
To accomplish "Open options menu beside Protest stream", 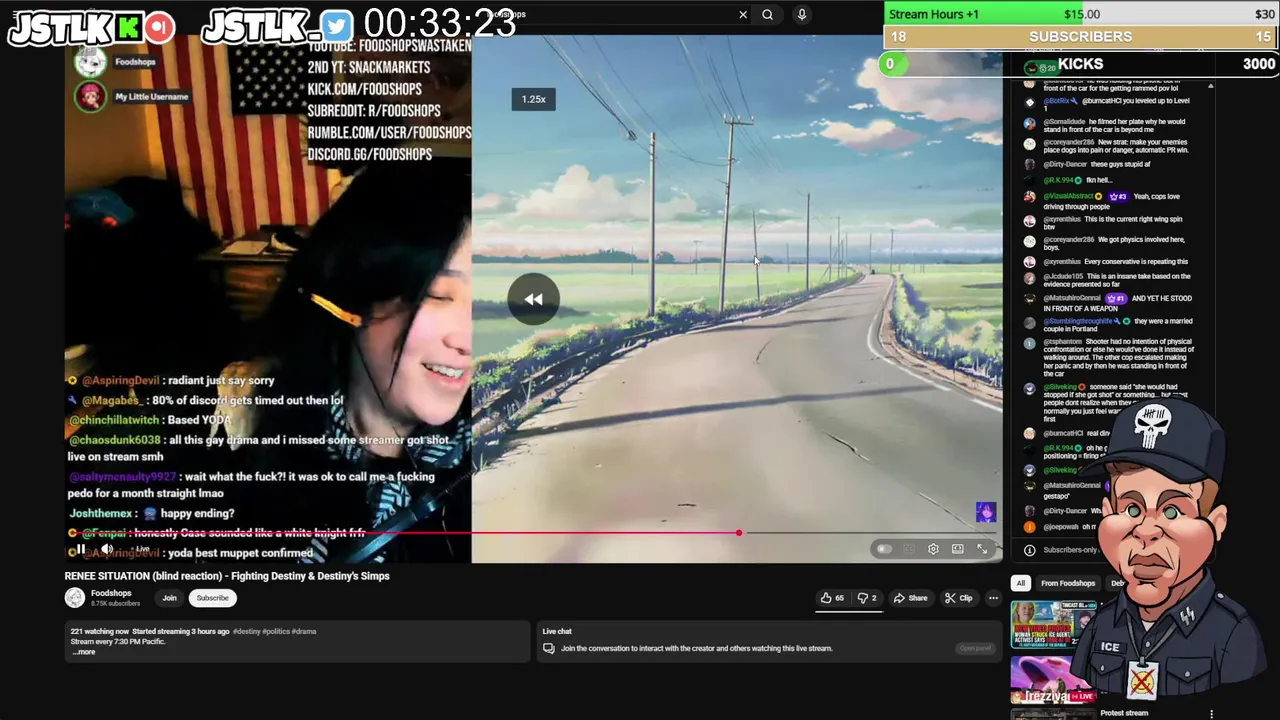I will (x=1211, y=714).
